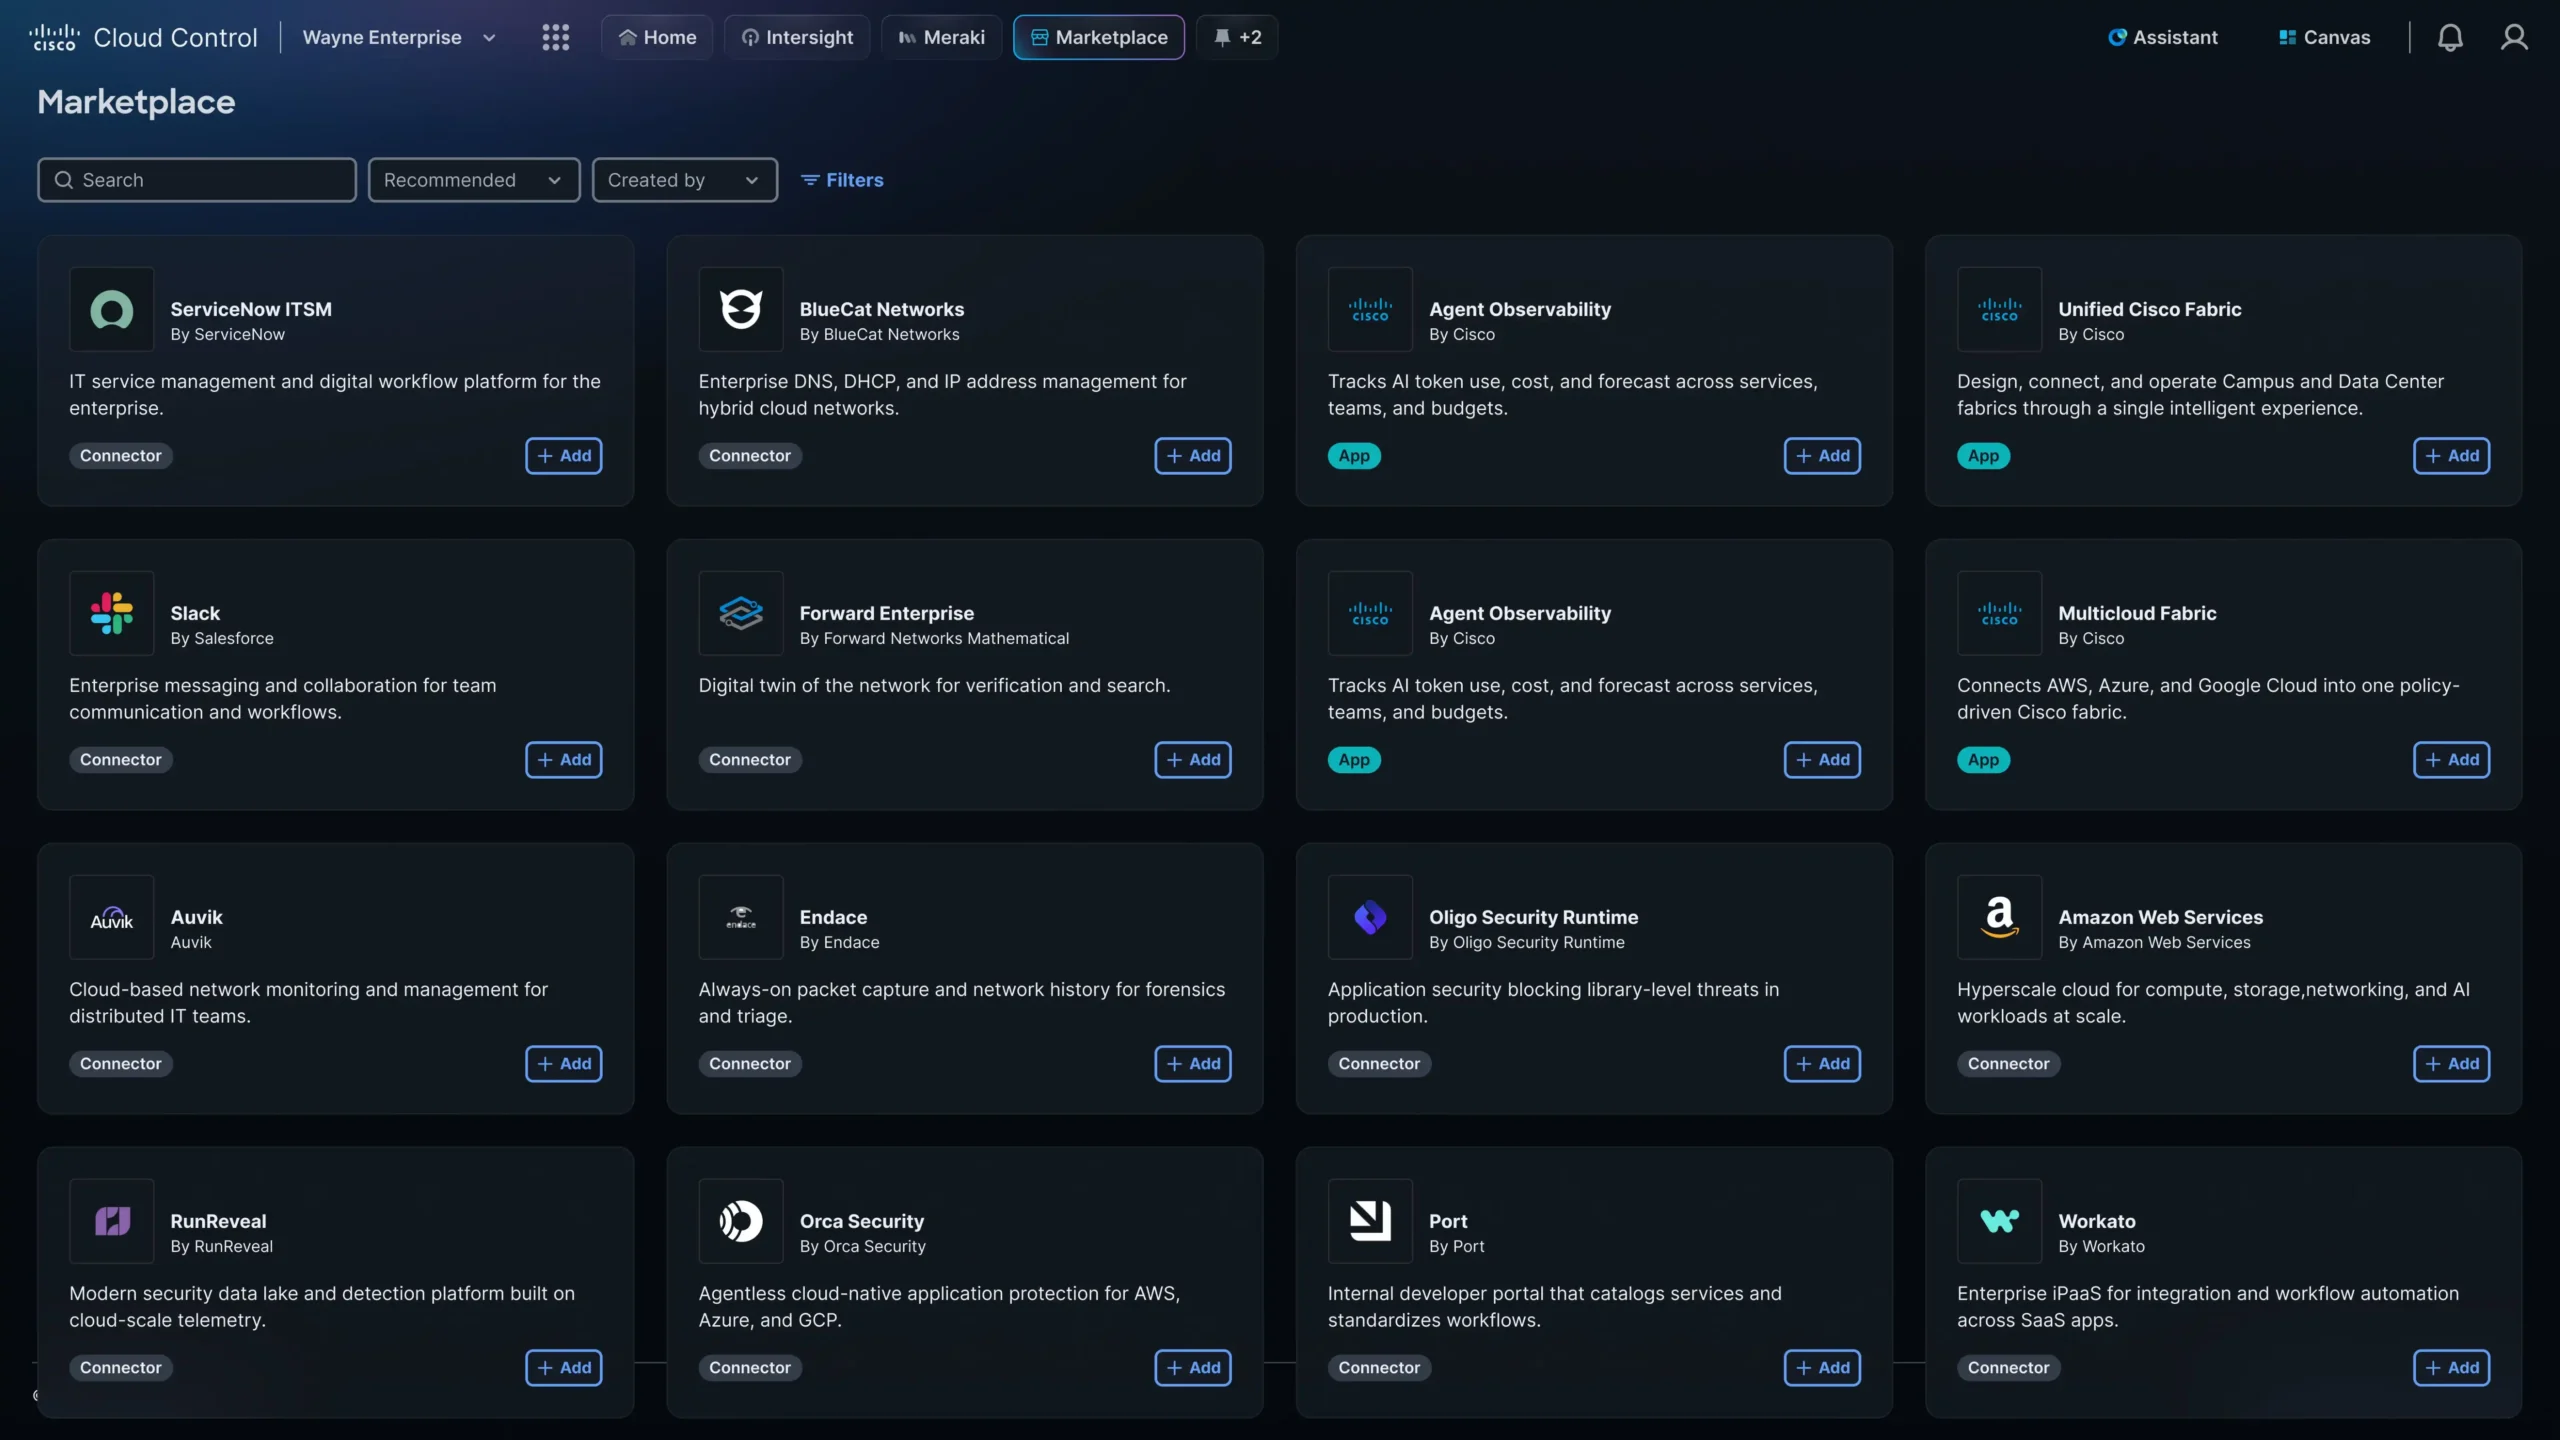
Task: Add the RunReveal connector
Action: point(564,1368)
